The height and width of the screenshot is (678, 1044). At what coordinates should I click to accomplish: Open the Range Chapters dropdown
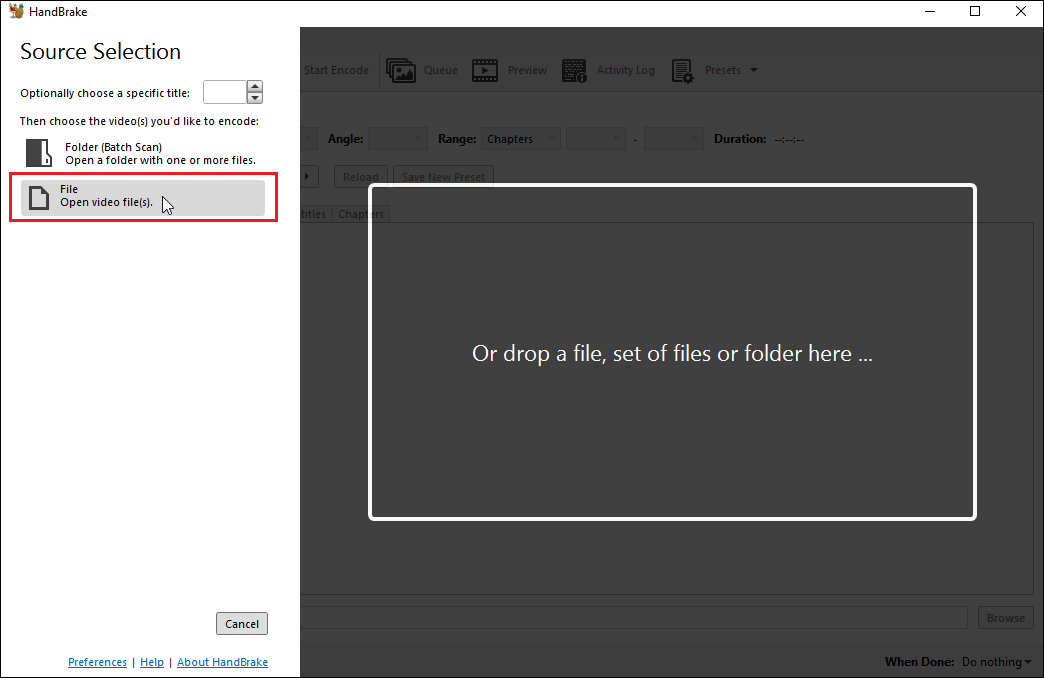pyautogui.click(x=521, y=139)
